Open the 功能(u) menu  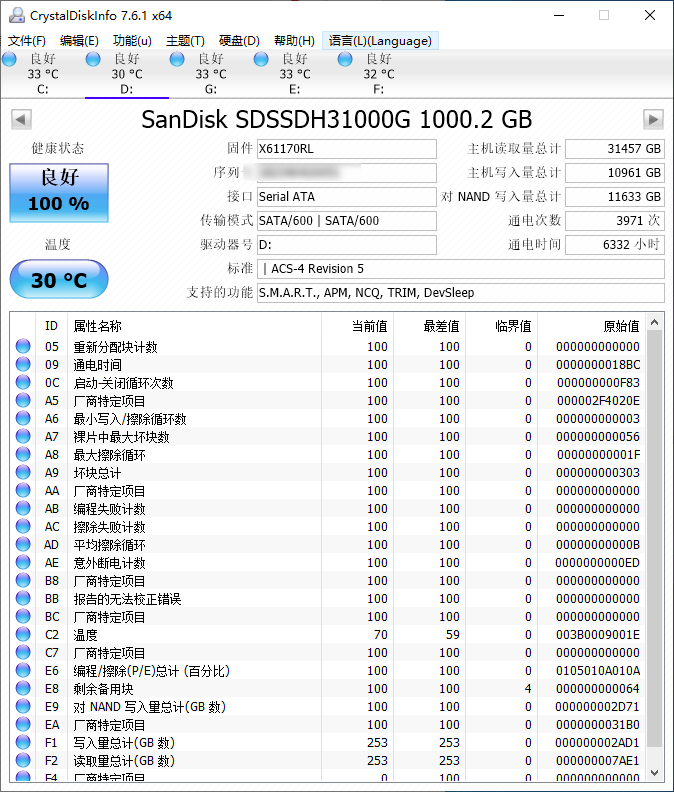132,41
